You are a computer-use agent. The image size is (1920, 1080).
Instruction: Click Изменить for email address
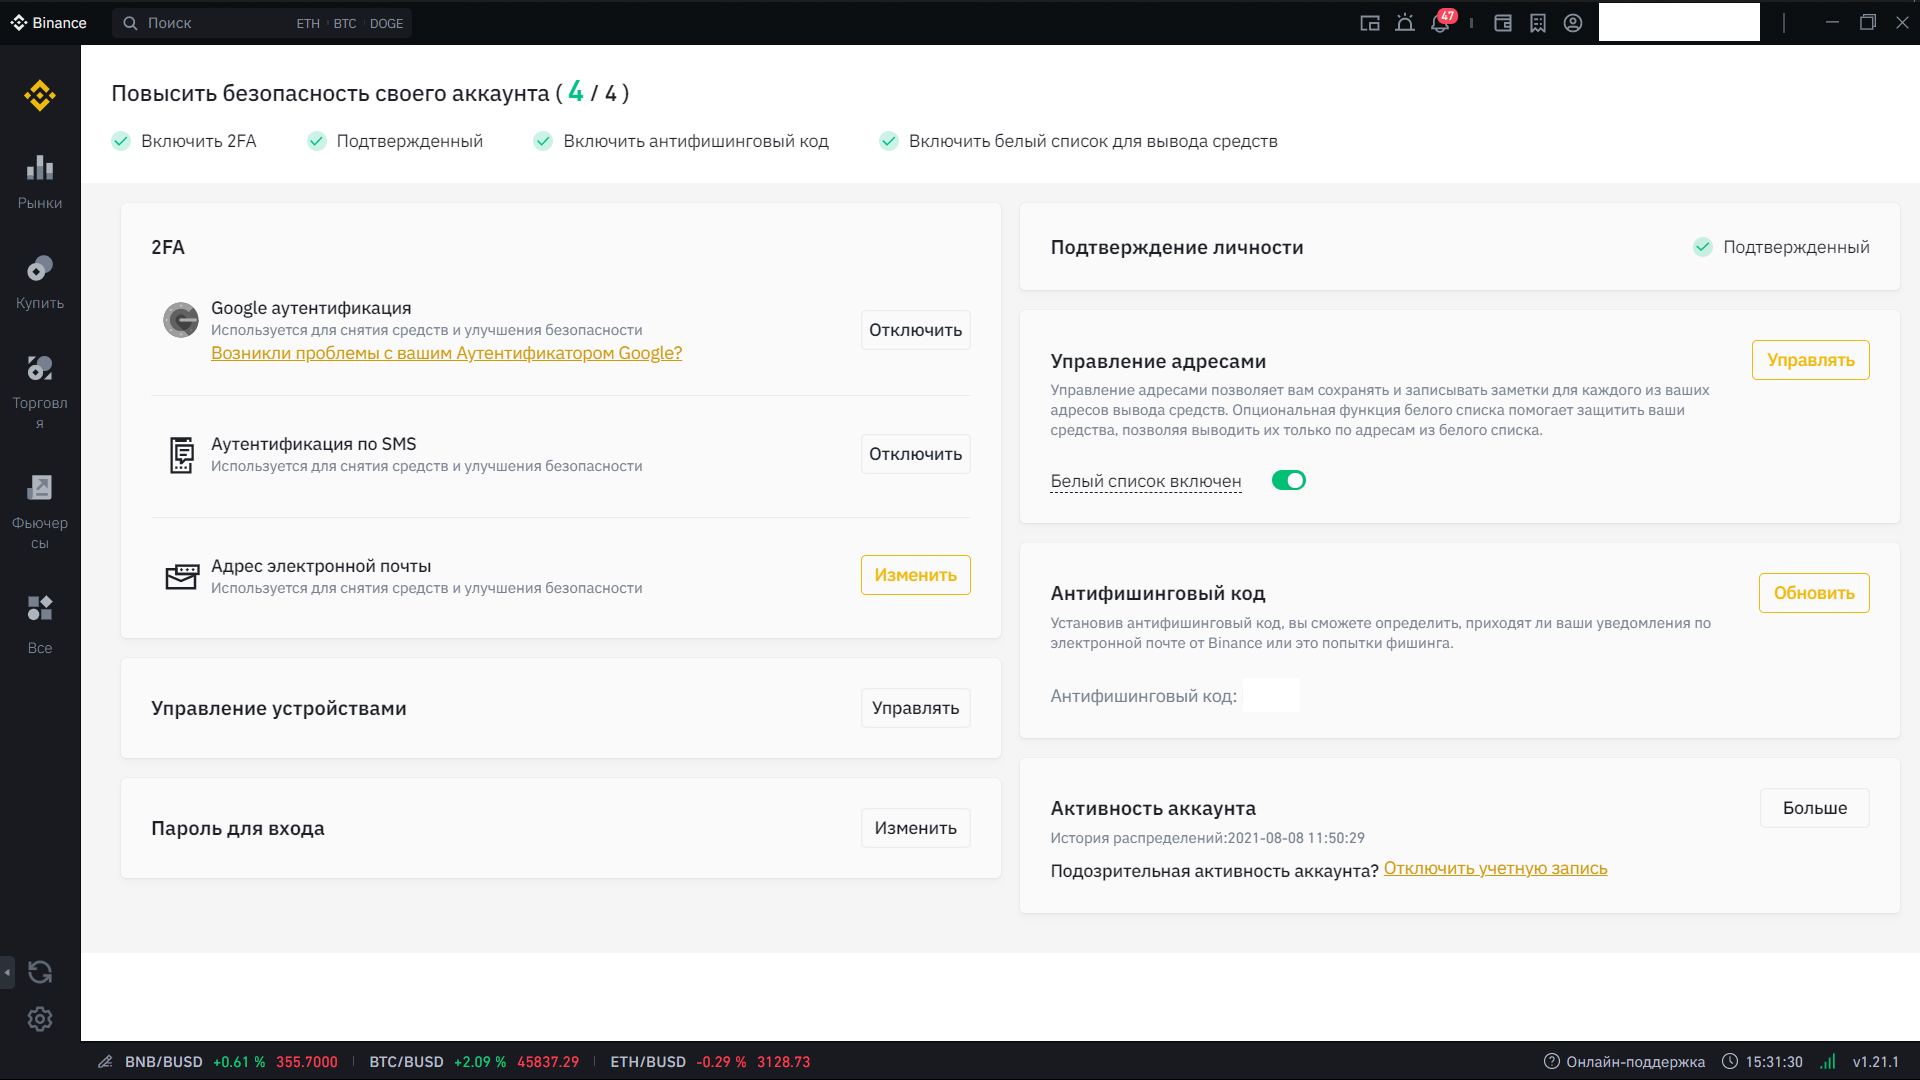(915, 575)
